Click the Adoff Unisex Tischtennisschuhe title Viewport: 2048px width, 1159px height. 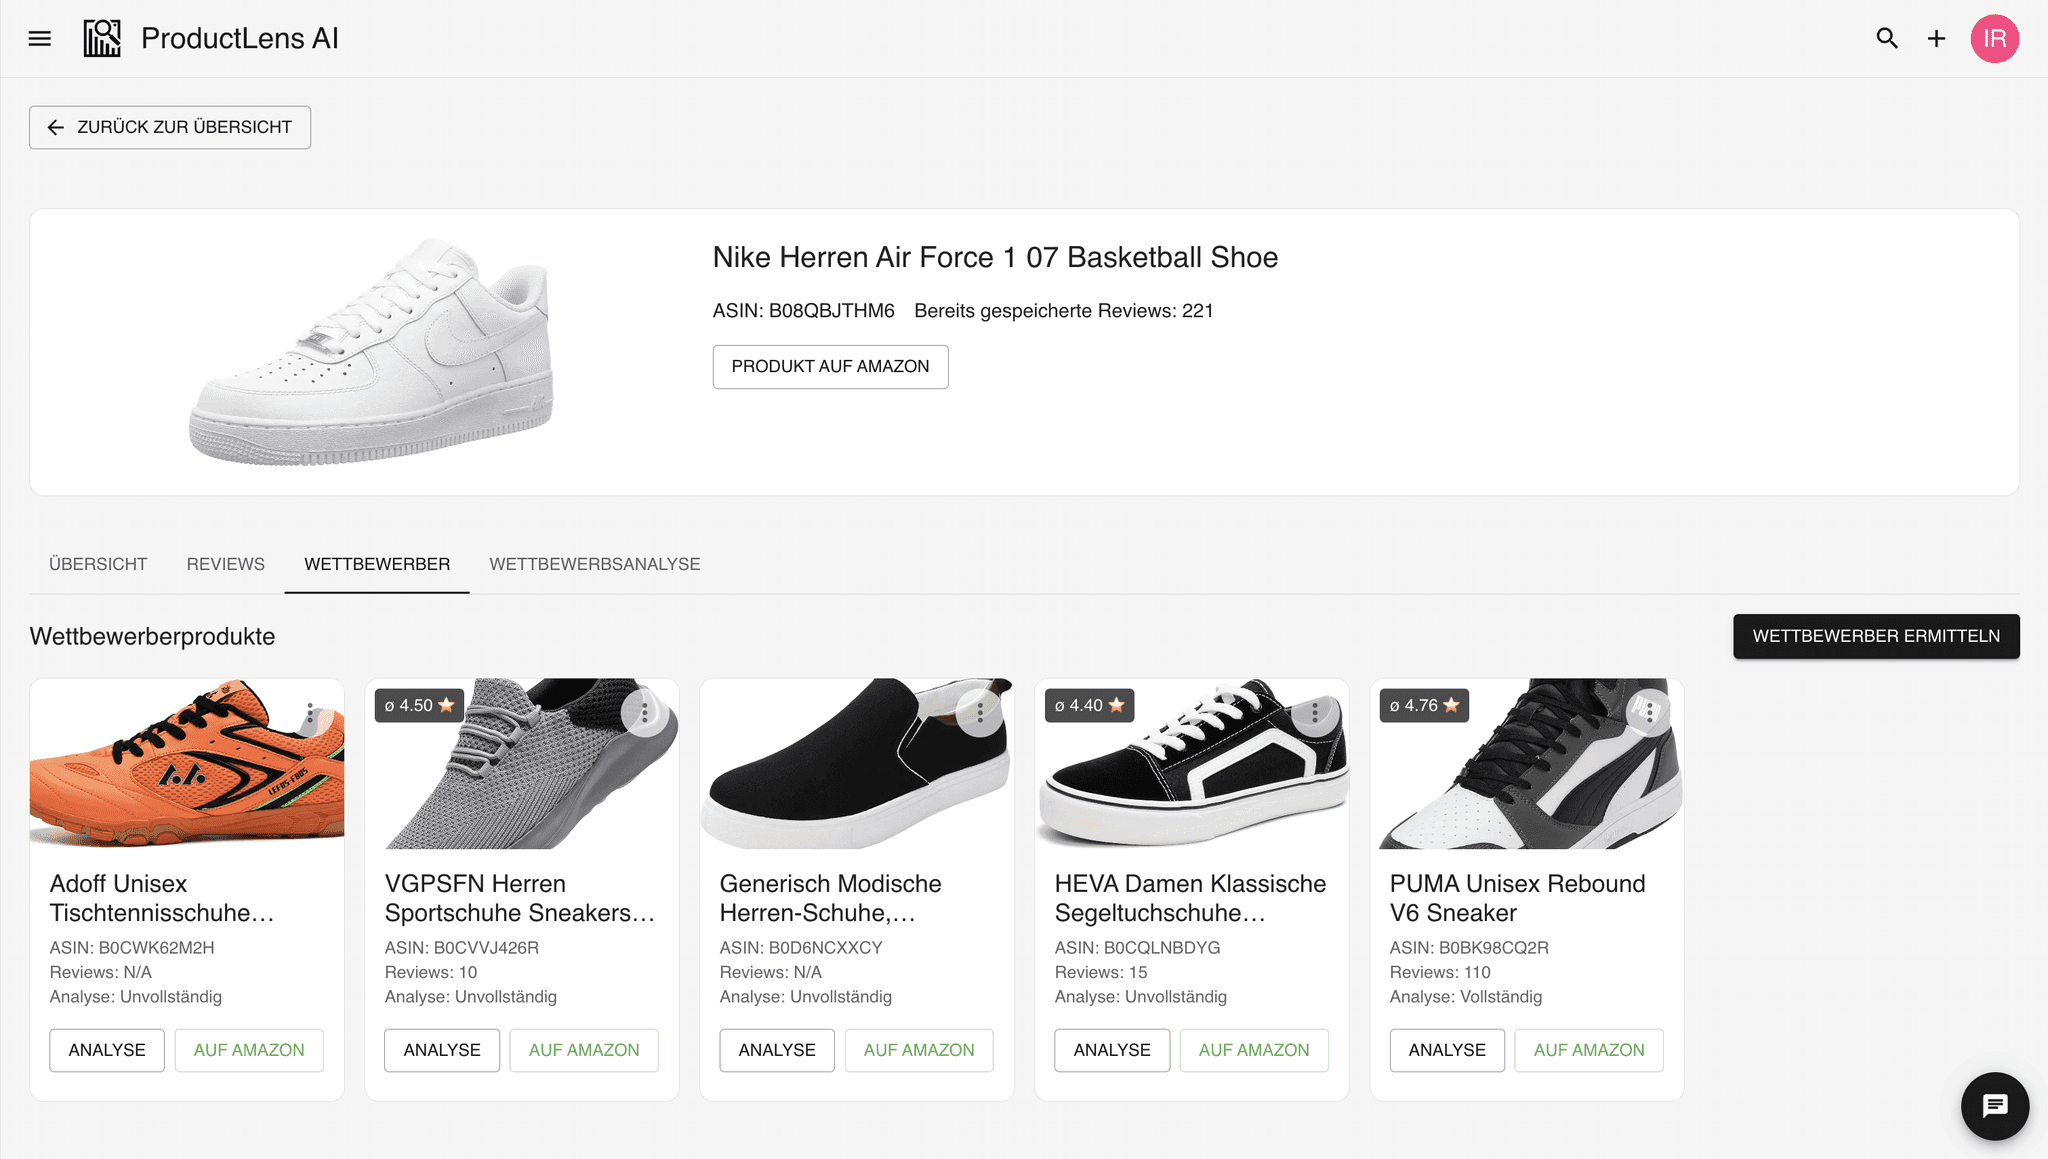click(x=162, y=898)
